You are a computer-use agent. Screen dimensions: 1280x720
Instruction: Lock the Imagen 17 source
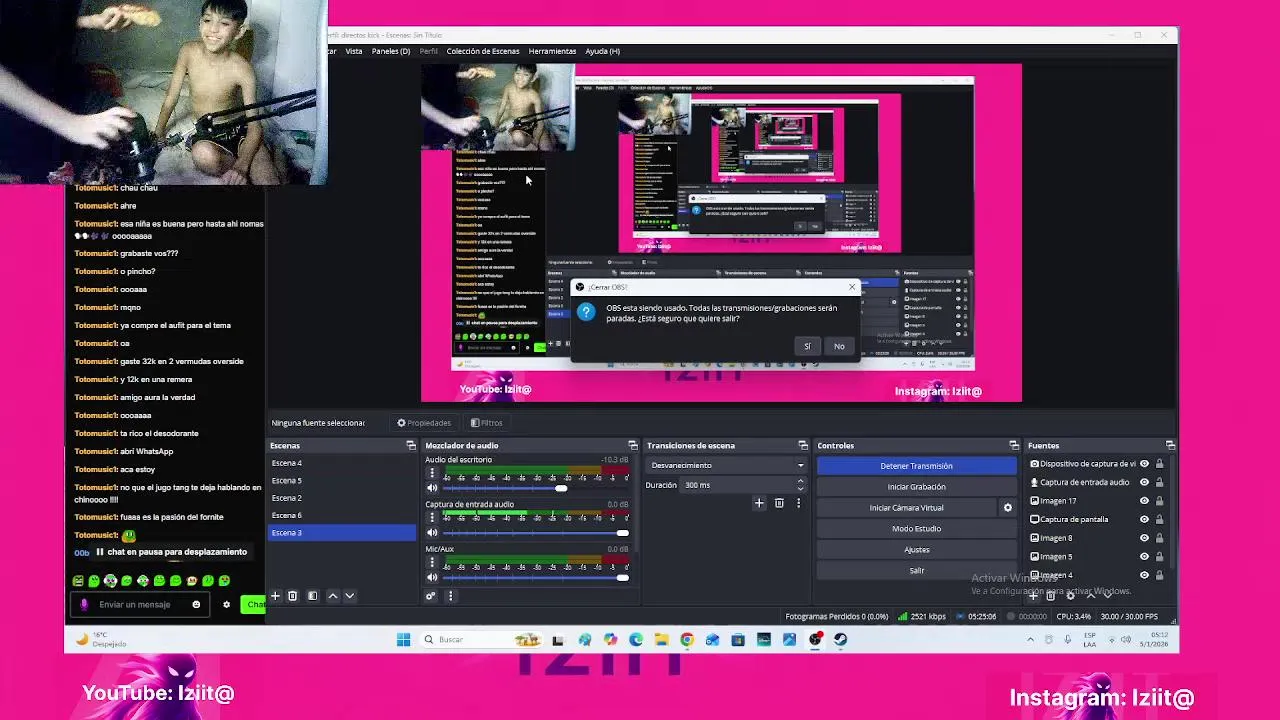tap(1159, 501)
